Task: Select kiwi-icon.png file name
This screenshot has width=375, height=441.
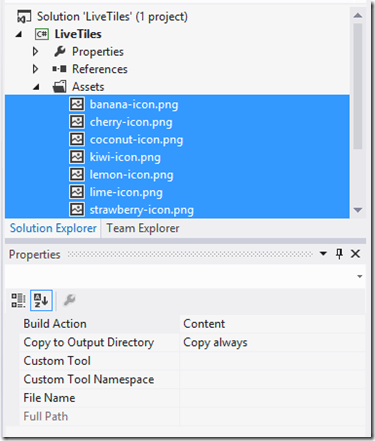Action: point(125,157)
